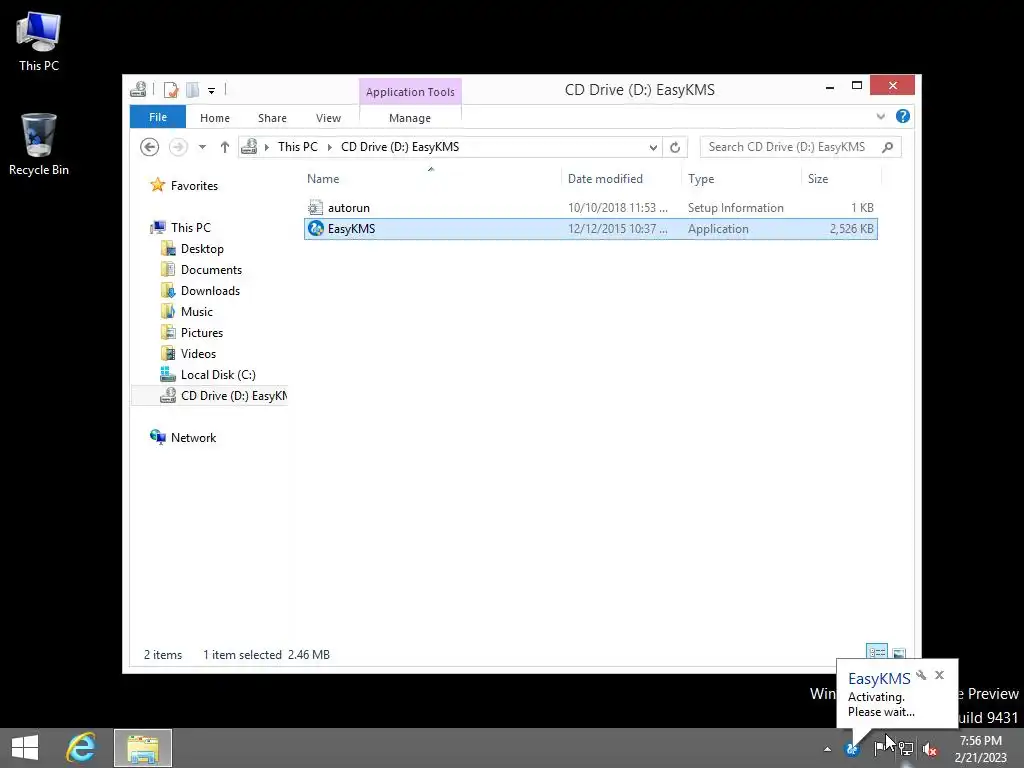Close the EasyKMS notification balloon
Viewport: 1024px width, 768px height.
click(x=939, y=675)
